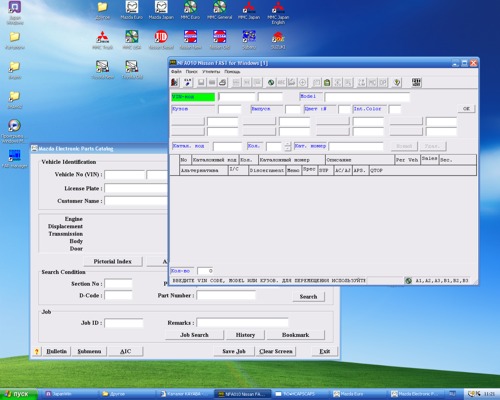Viewport: 500px width, 400px height.
Task: Click the Катал. код label button
Action: point(190,146)
